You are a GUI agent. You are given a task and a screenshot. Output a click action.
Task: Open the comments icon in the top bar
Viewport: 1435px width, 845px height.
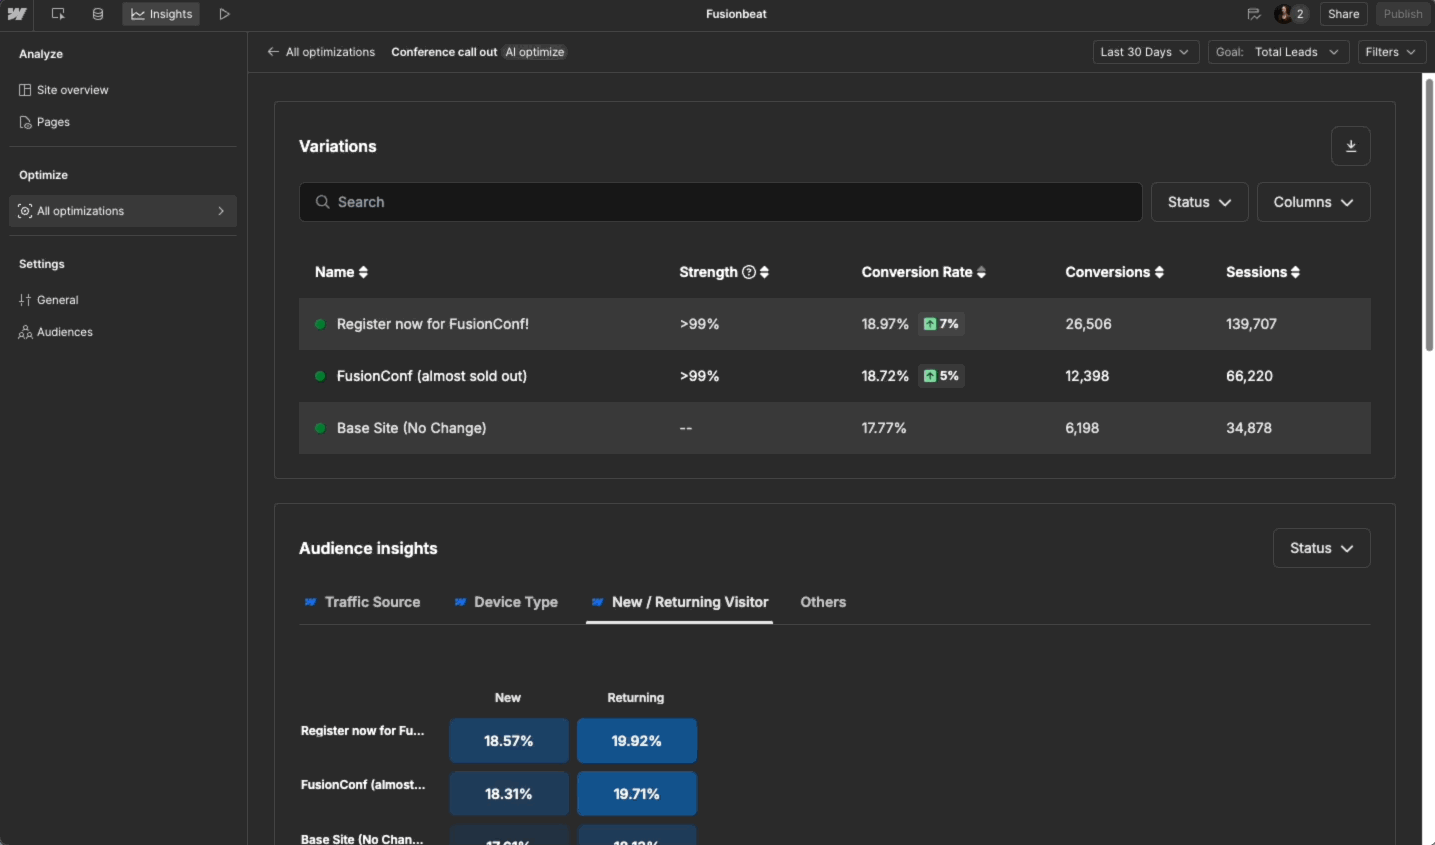[x=1254, y=14]
